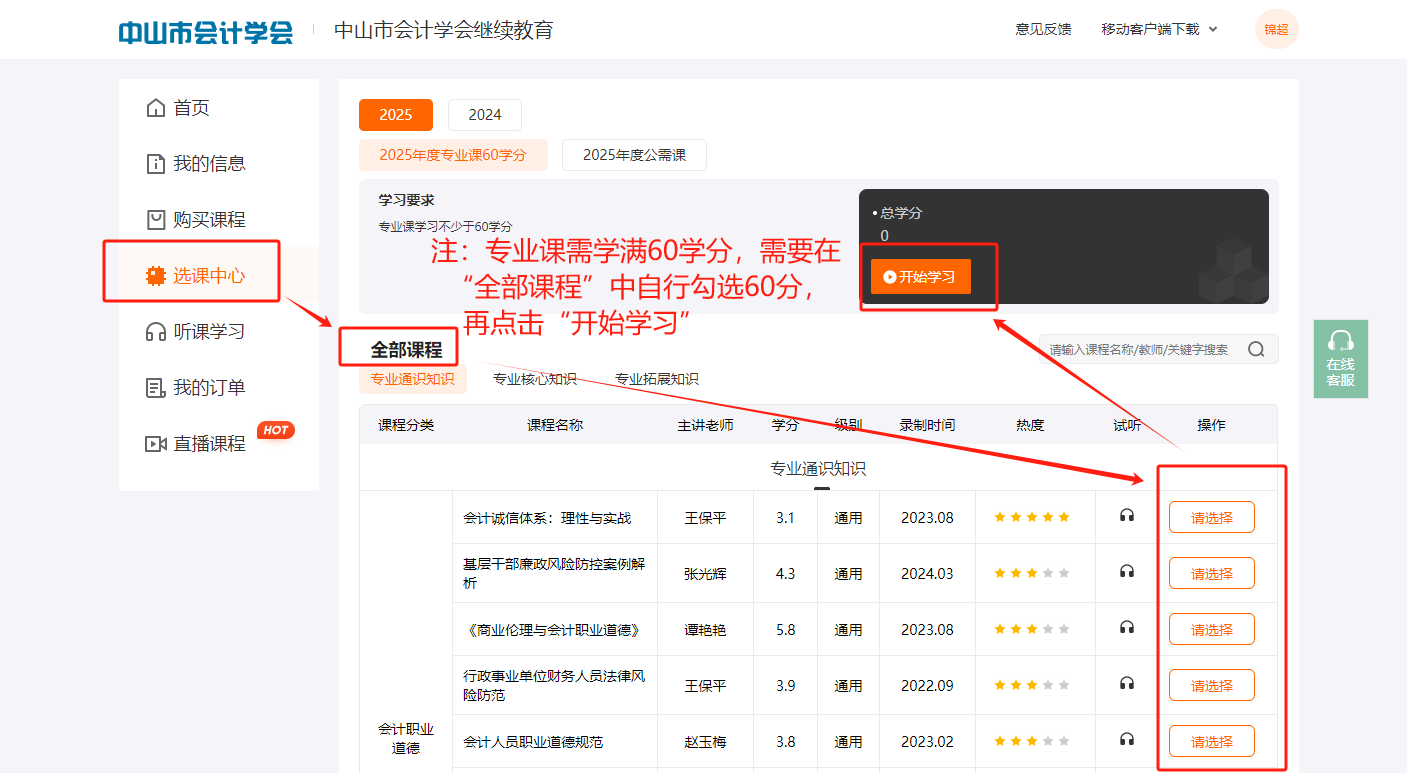
Task: Expand 移动客户端下载 dropdown
Action: [x=1159, y=29]
